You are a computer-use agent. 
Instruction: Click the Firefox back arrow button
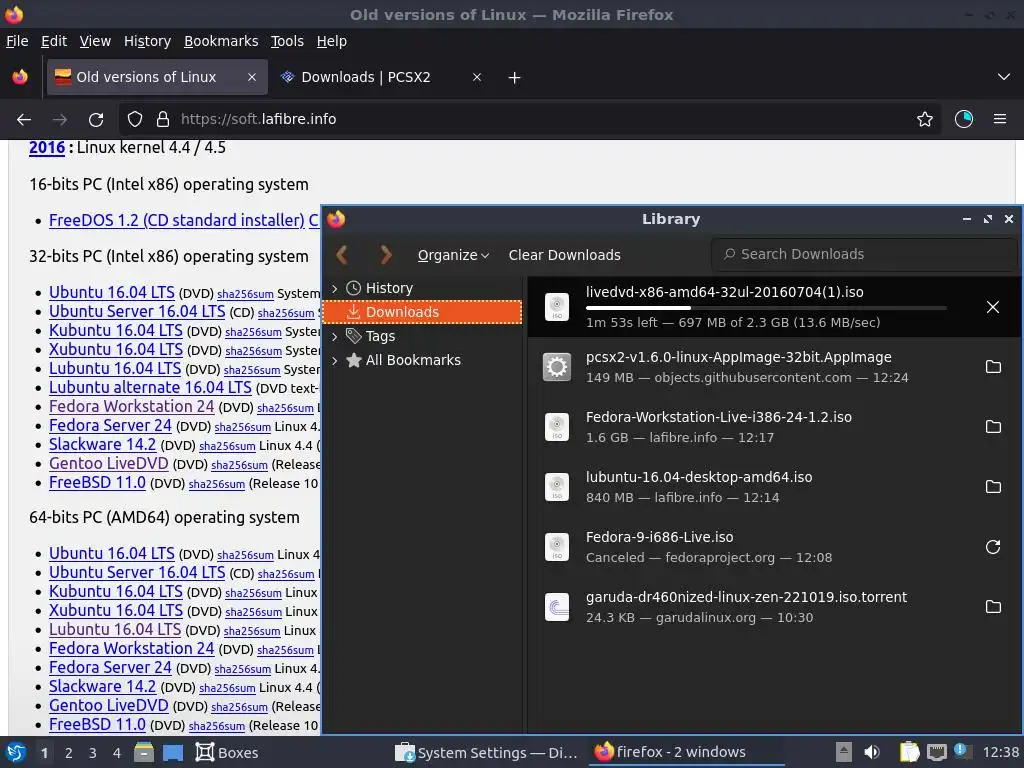click(24, 120)
